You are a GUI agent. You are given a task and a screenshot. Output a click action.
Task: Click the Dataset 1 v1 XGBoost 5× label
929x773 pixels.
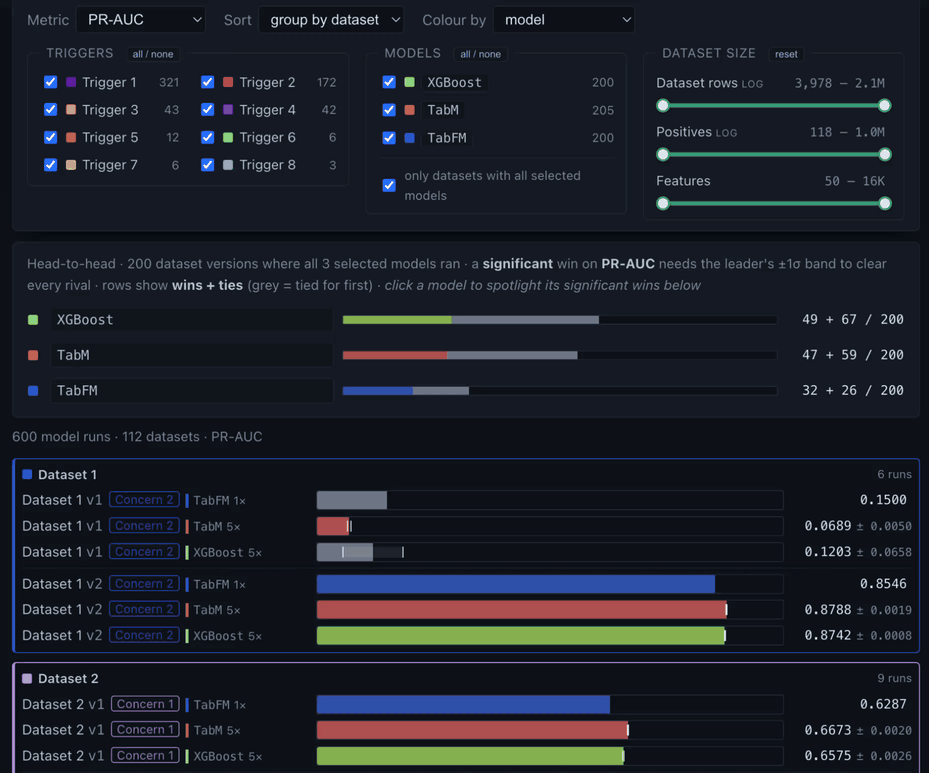coord(228,553)
